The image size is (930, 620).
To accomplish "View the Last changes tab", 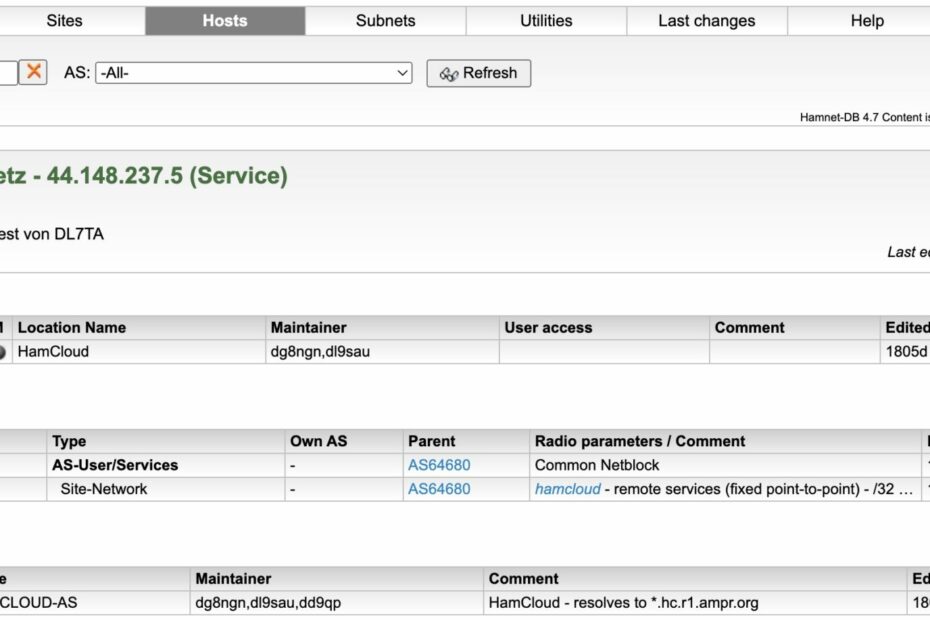I will pos(706,20).
